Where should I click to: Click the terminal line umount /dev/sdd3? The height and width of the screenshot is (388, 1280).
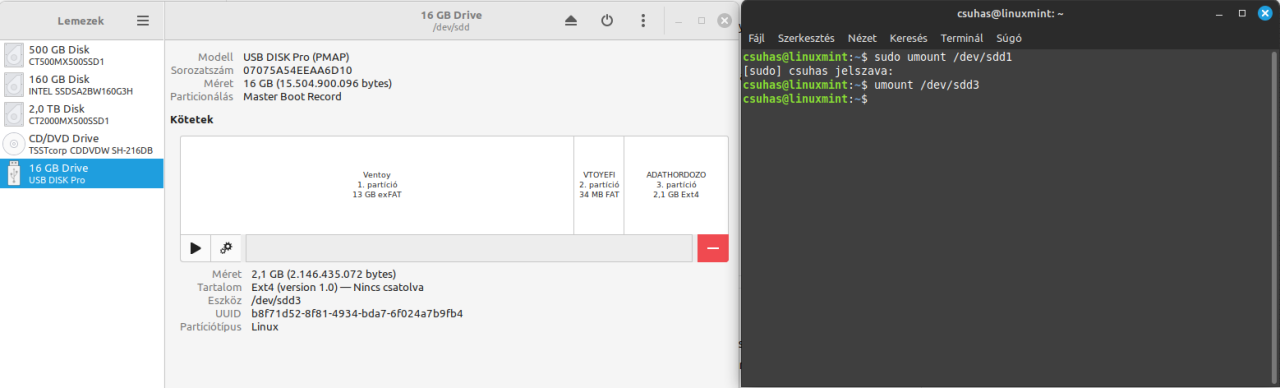(x=861, y=85)
